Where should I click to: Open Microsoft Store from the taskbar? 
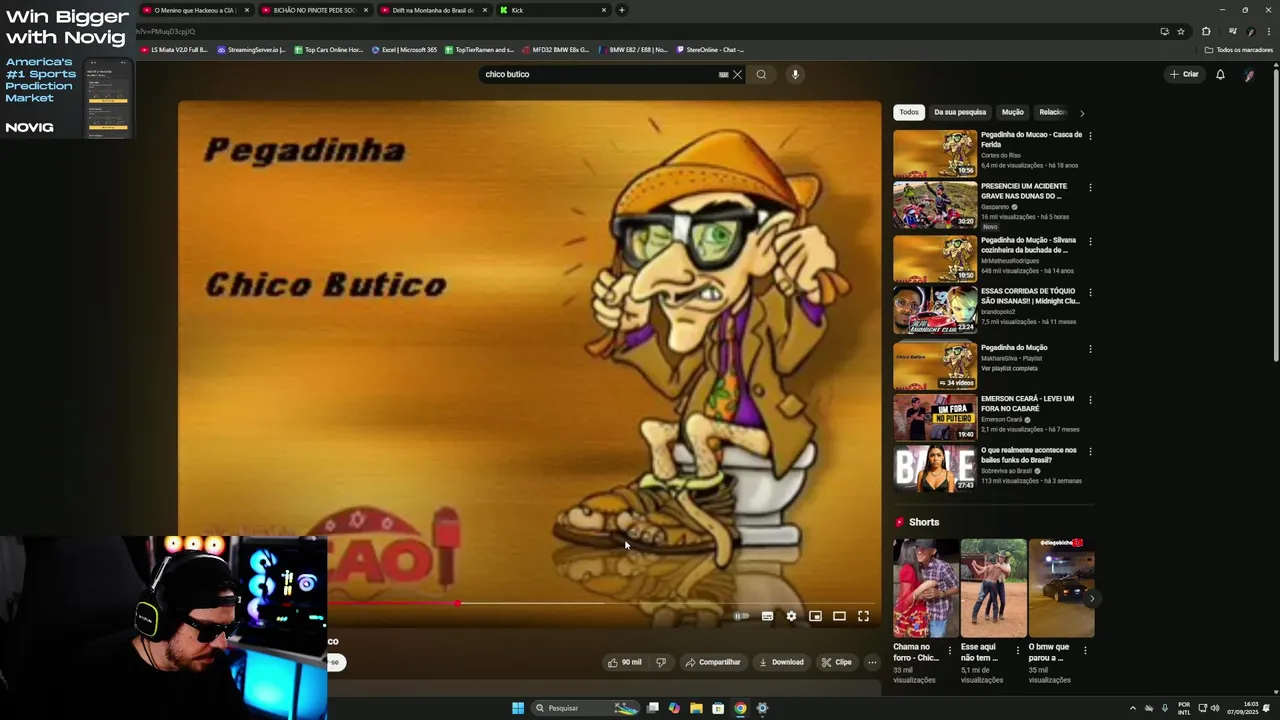point(718,708)
